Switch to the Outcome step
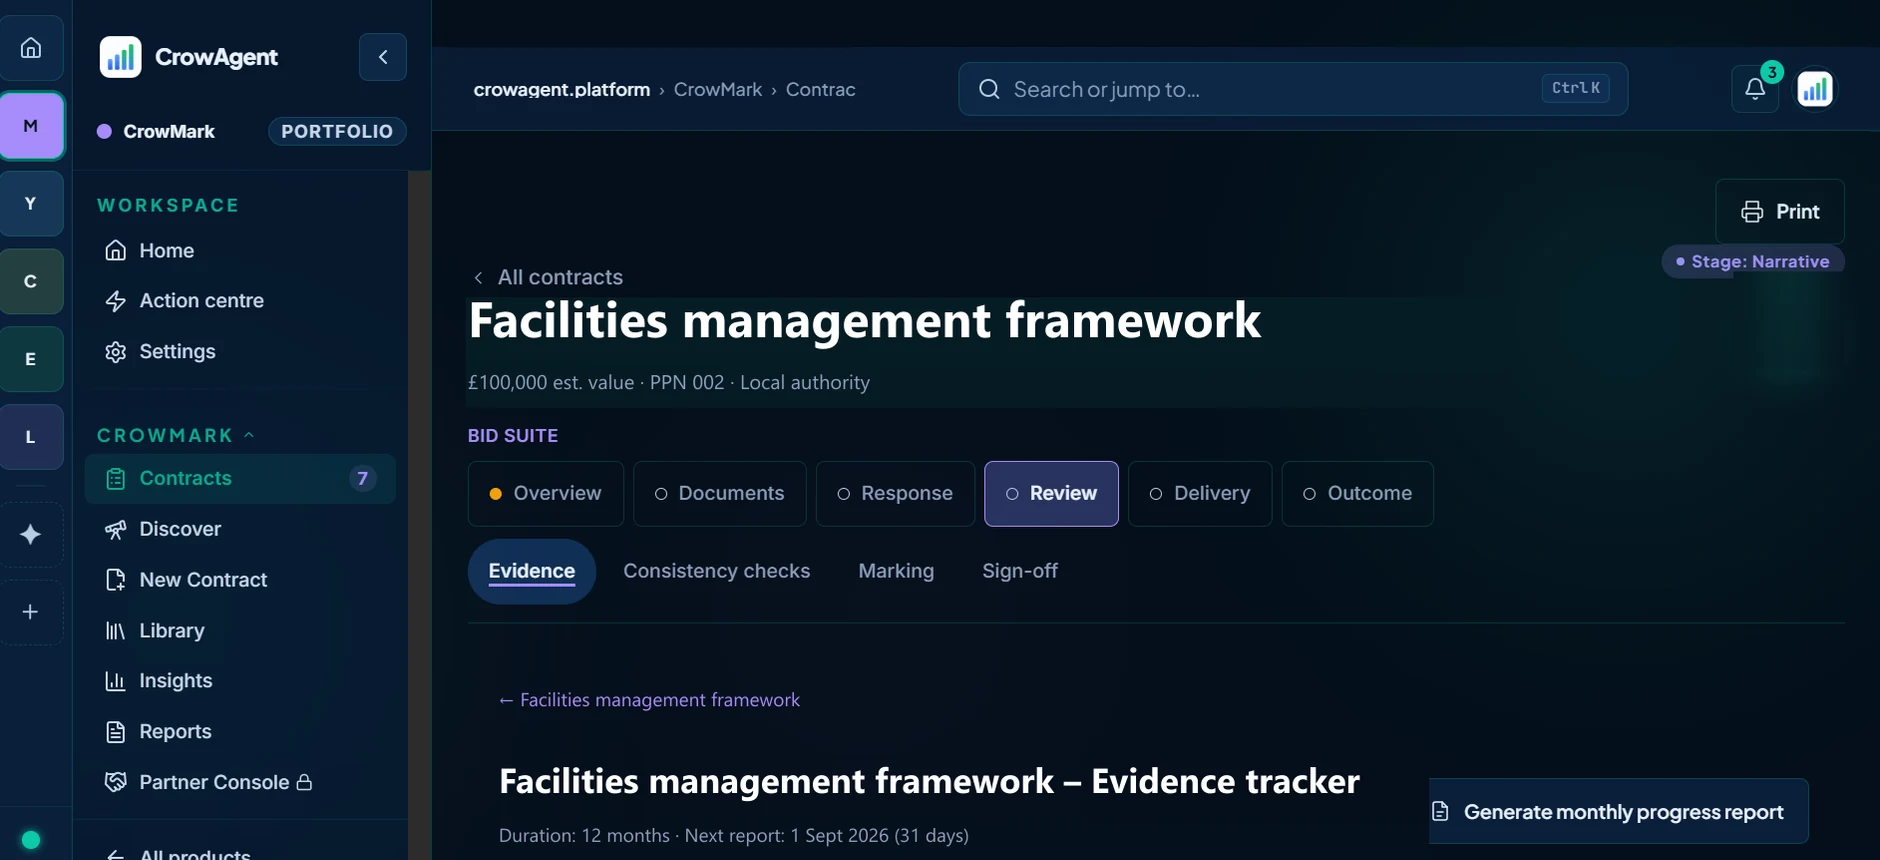 [x=1357, y=494]
